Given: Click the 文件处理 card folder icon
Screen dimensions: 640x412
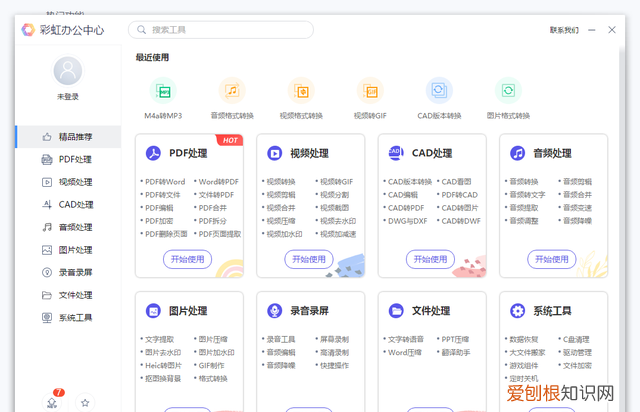Looking at the screenshot, I should (396, 311).
